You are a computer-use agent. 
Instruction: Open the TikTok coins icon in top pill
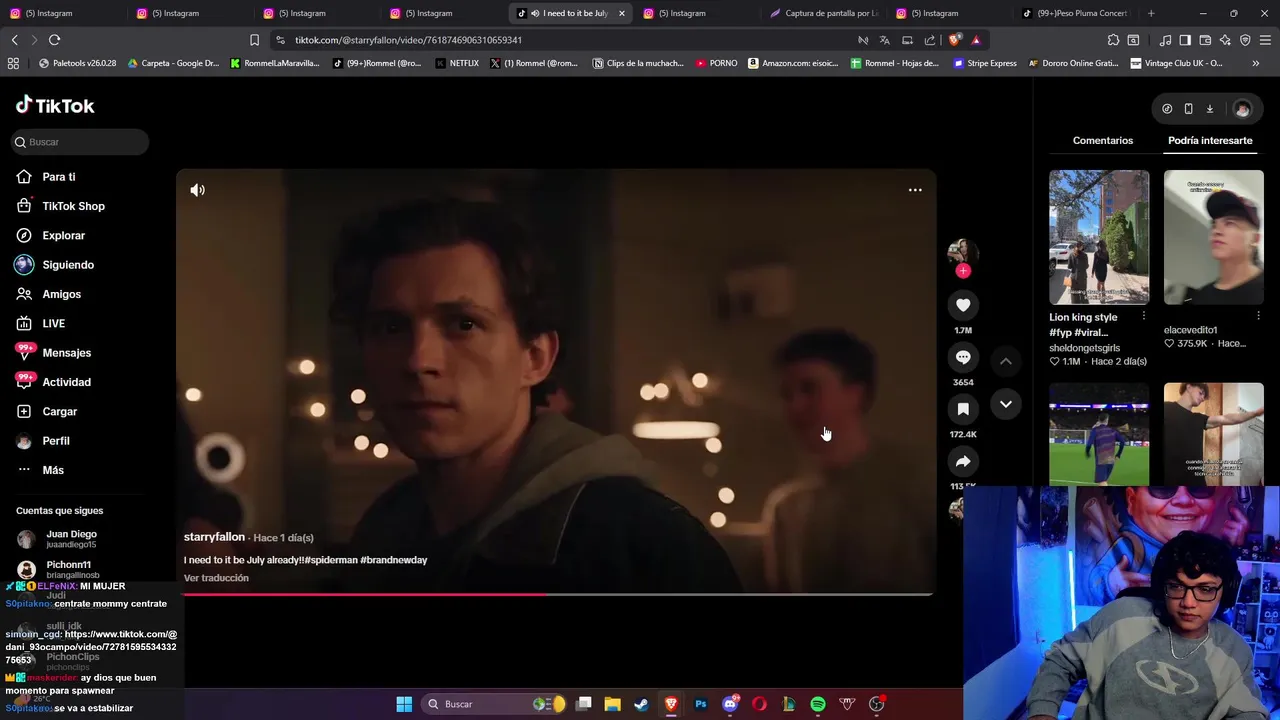click(1167, 109)
